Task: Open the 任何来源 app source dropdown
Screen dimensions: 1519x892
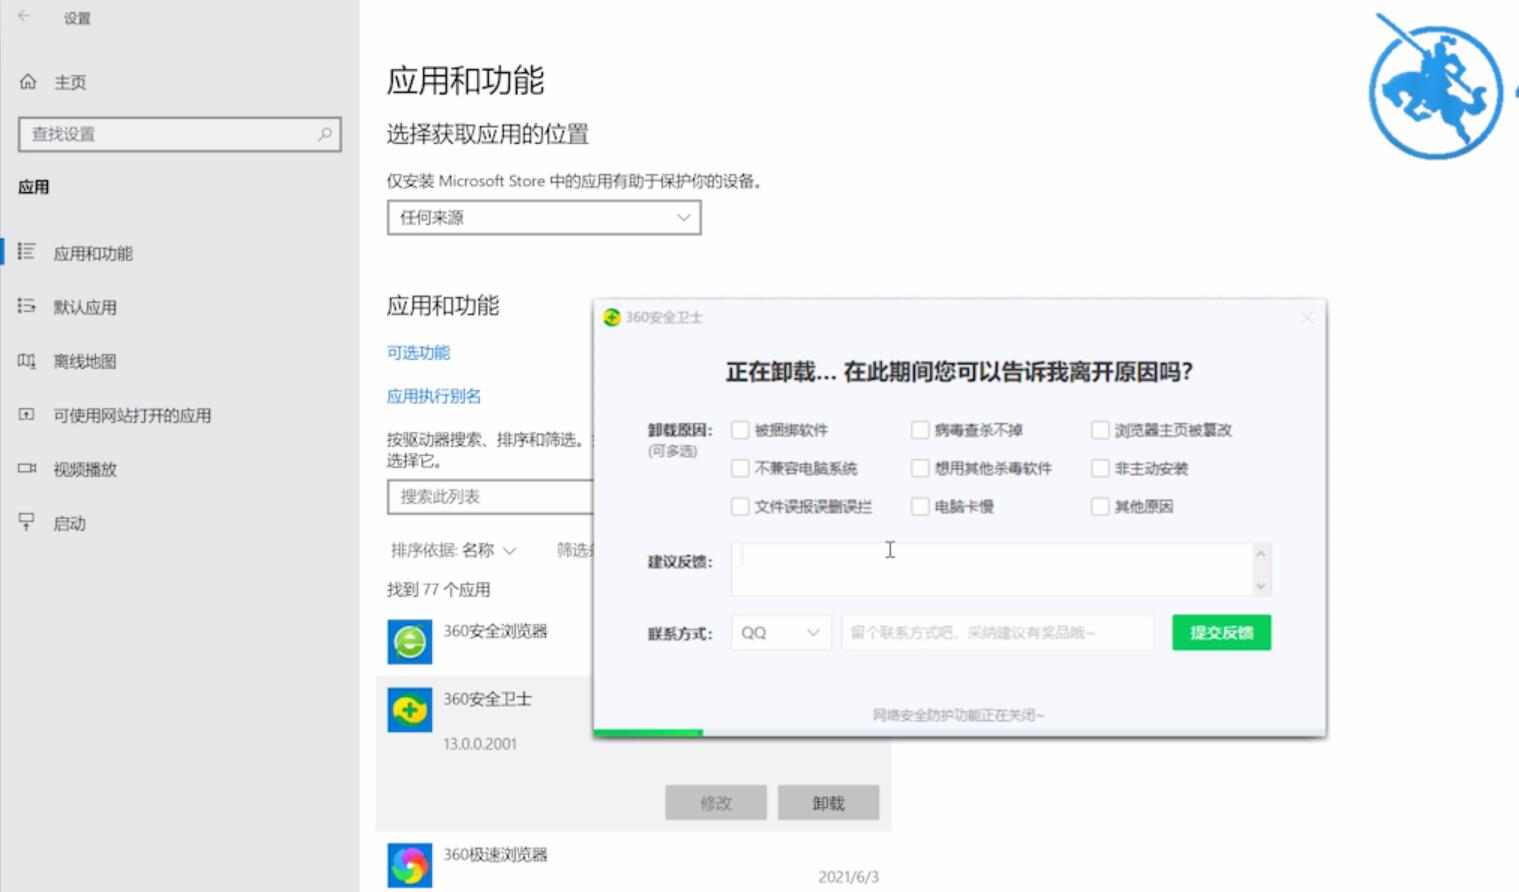Action: click(x=544, y=217)
